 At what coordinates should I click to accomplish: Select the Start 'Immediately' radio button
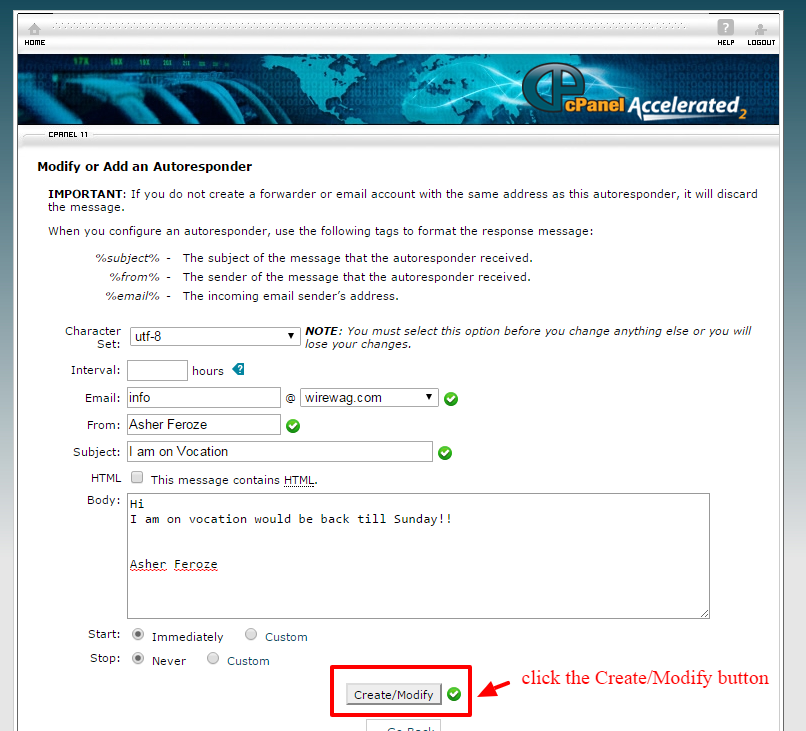138,635
